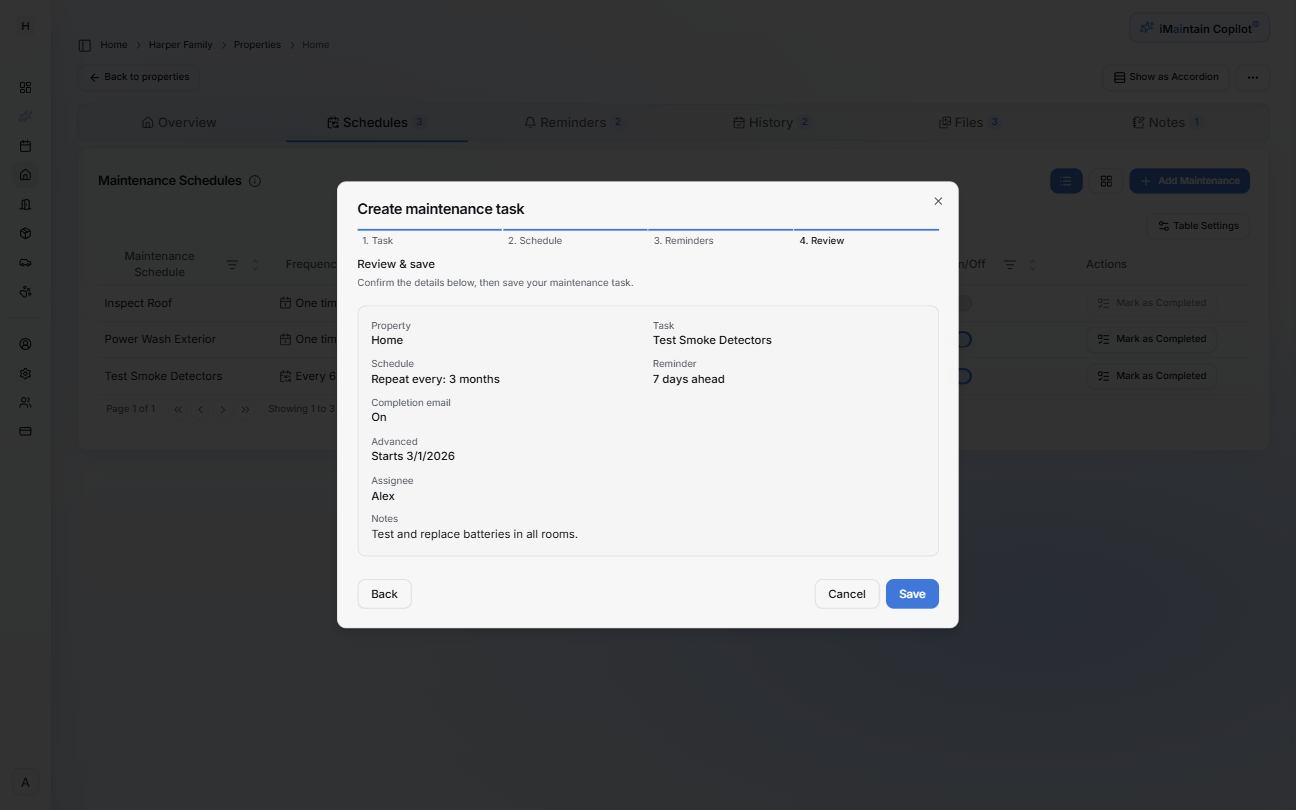Click the vehicle icon in the sidebar
Viewport: 1296px width, 810px height.
coord(25,262)
